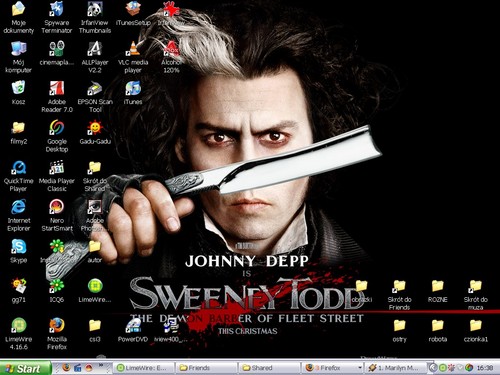This screenshot has width=500, height=375.
Task: Launch PowerDVD shortcut
Action: tap(133, 330)
